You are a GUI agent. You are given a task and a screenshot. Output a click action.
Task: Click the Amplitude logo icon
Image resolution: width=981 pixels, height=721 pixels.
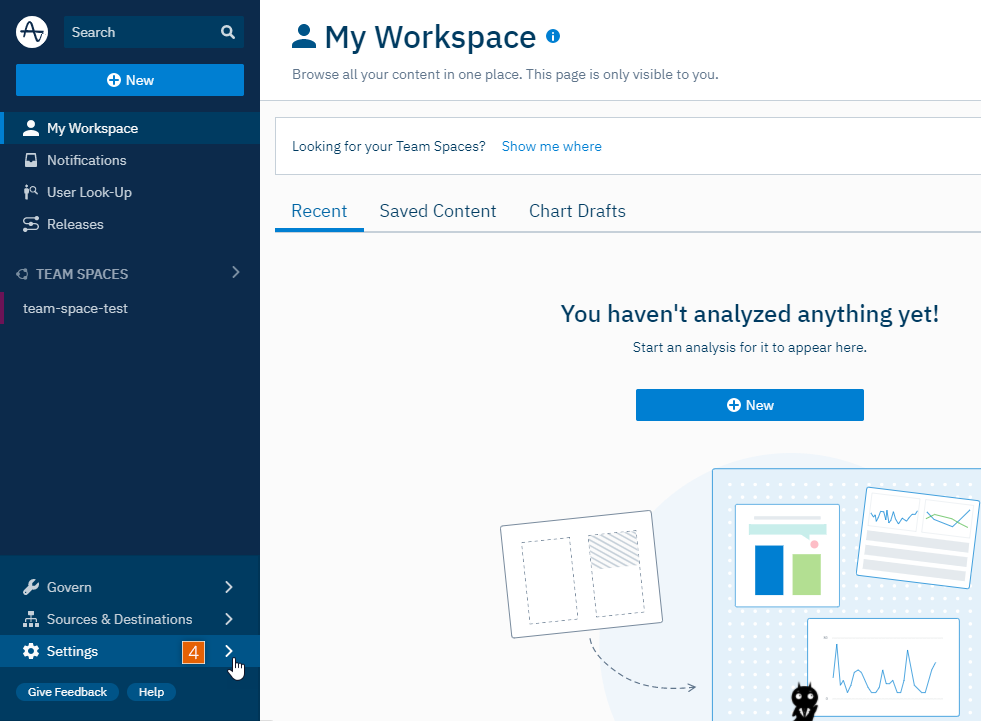tap(31, 32)
